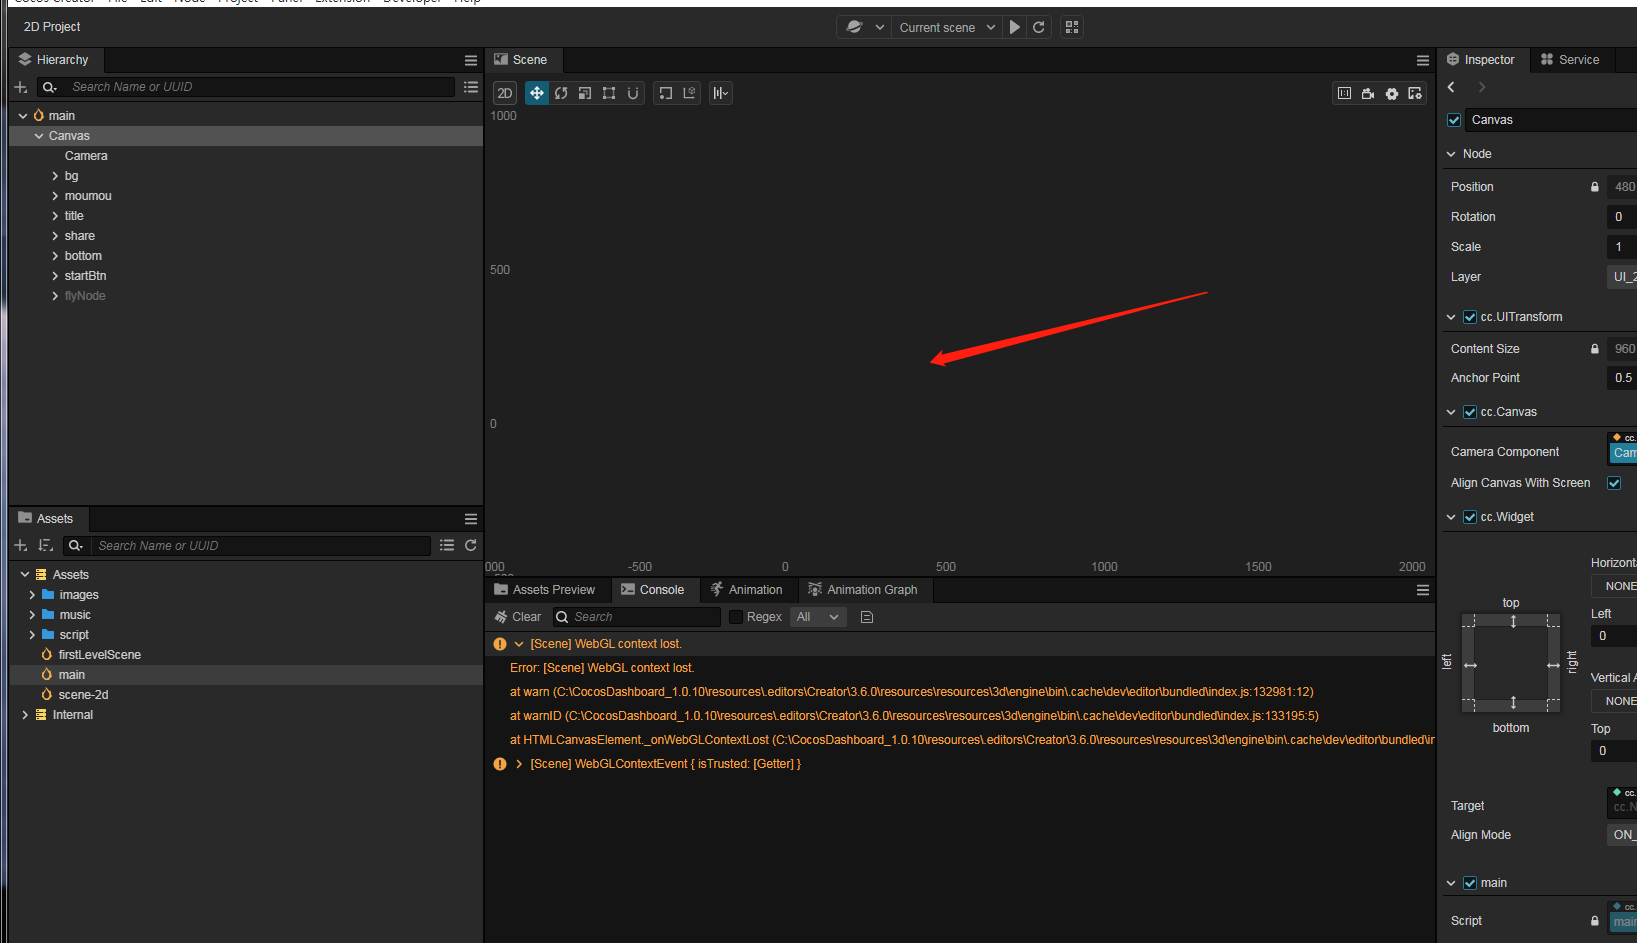The width and height of the screenshot is (1637, 943).
Task: Expand the bg node in Hierarchy
Action: click(x=55, y=176)
